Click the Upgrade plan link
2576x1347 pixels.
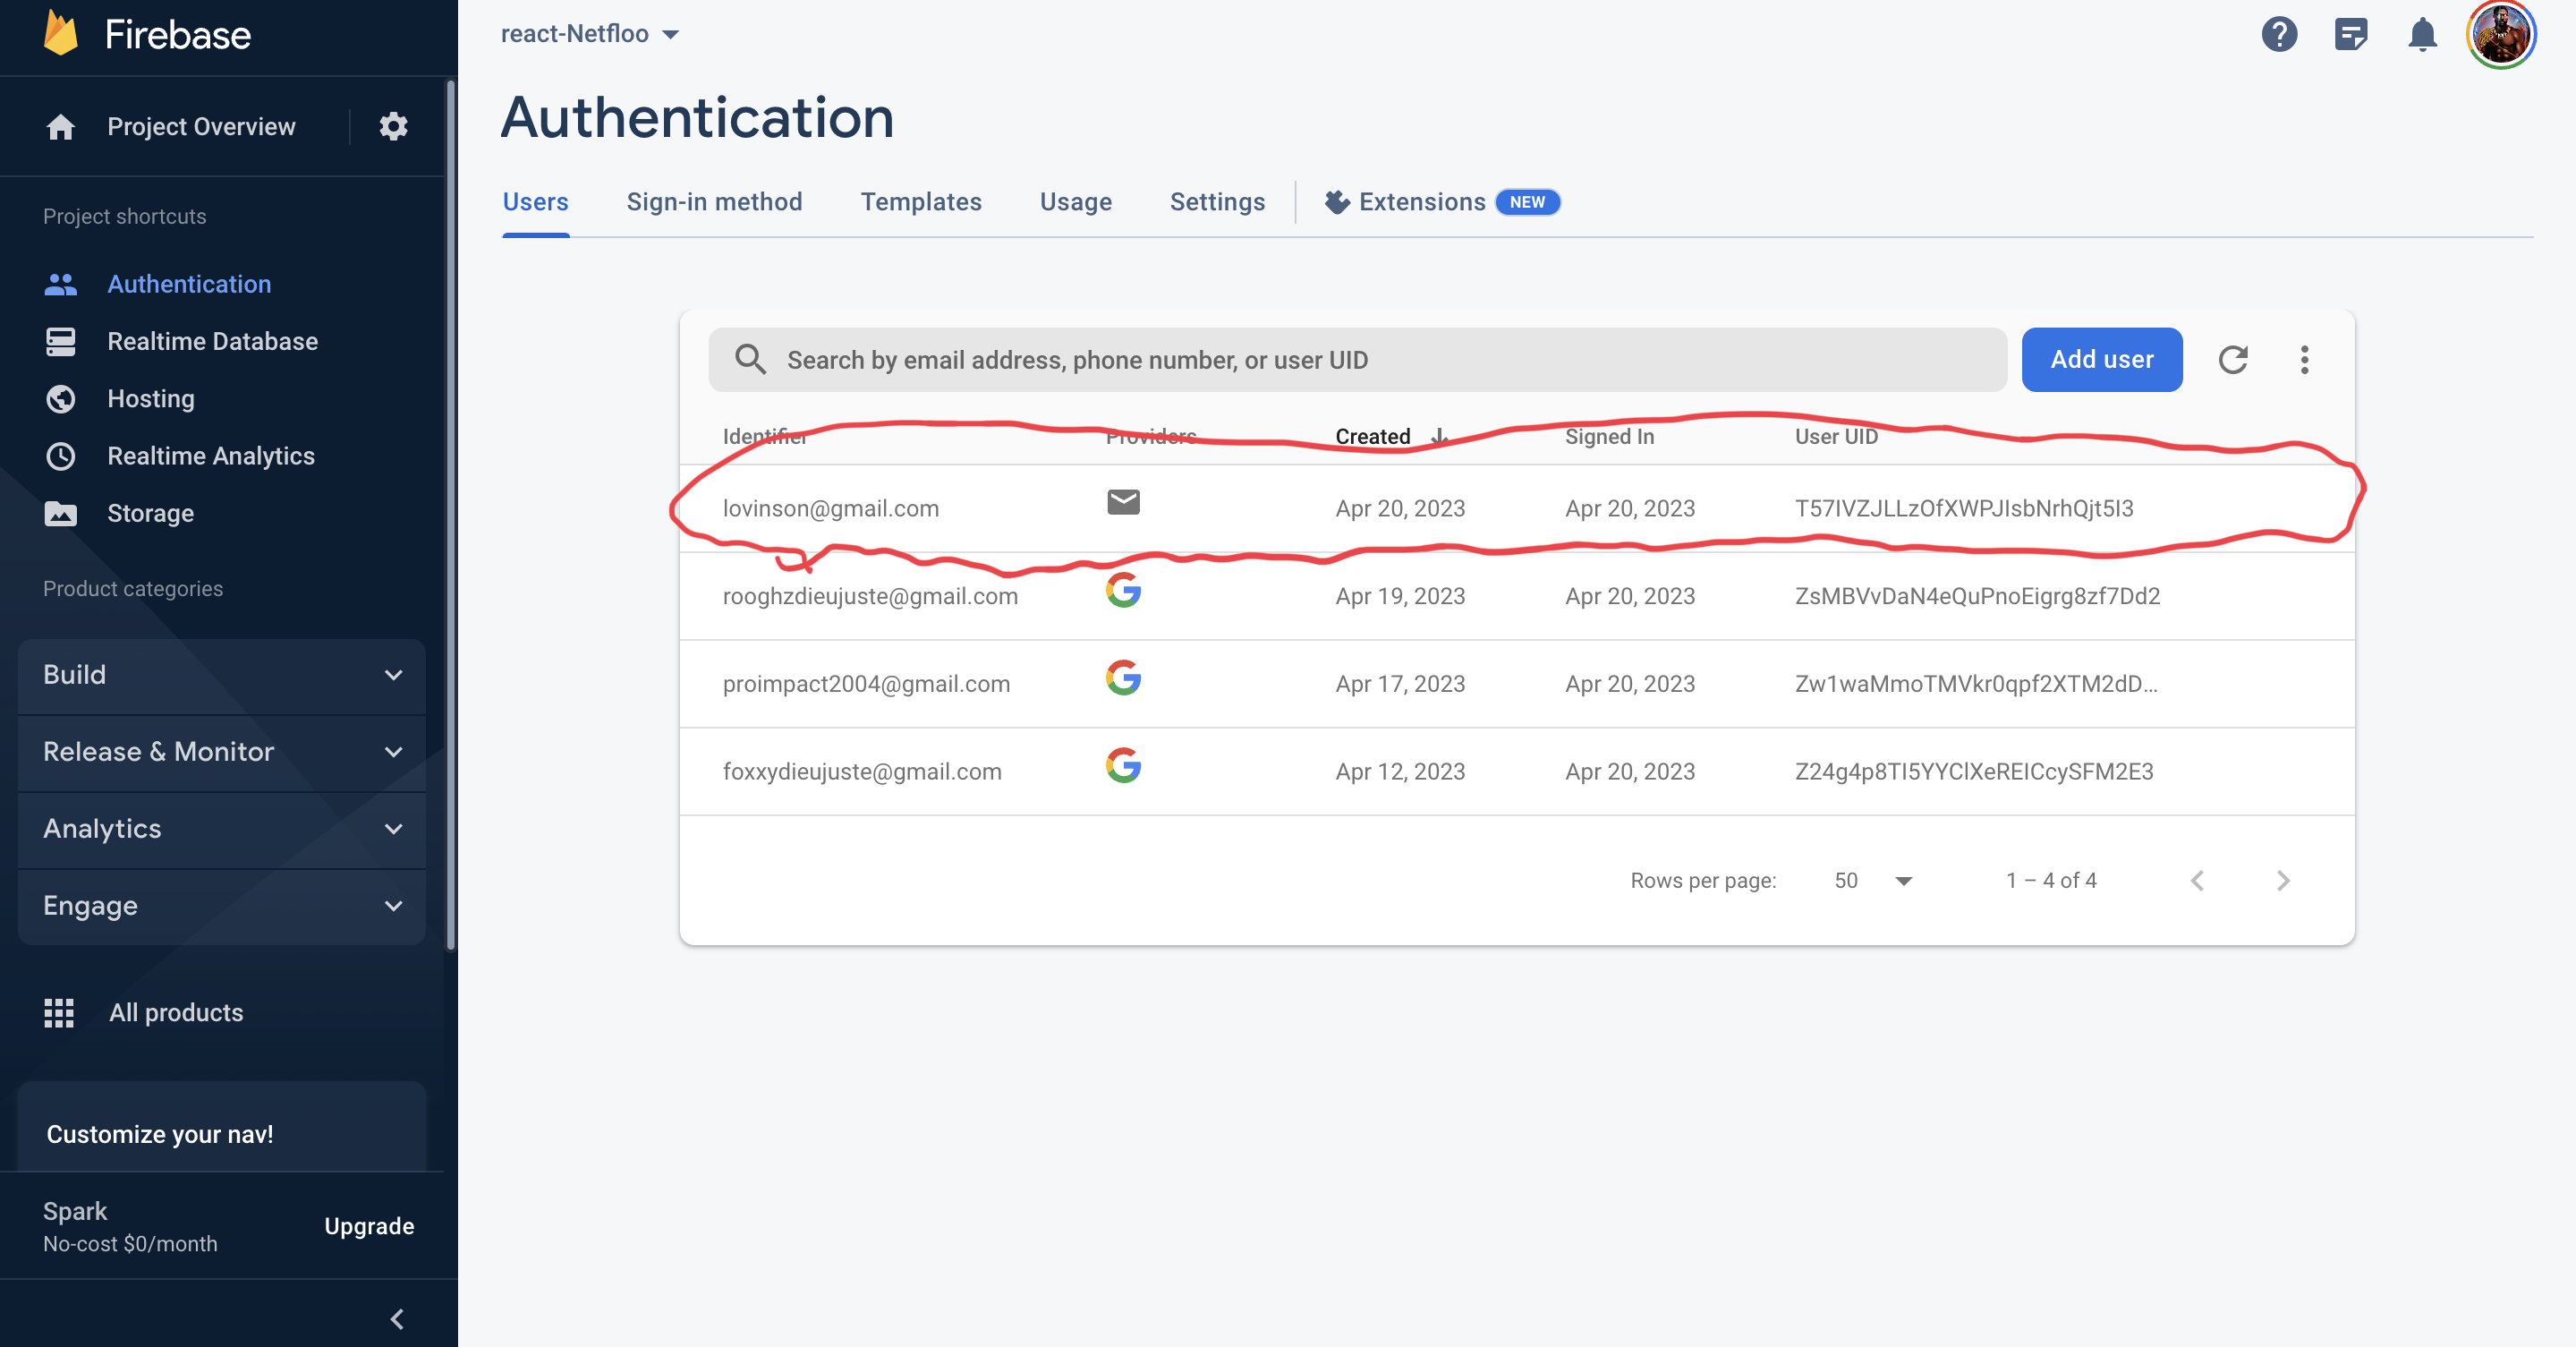(x=369, y=1226)
